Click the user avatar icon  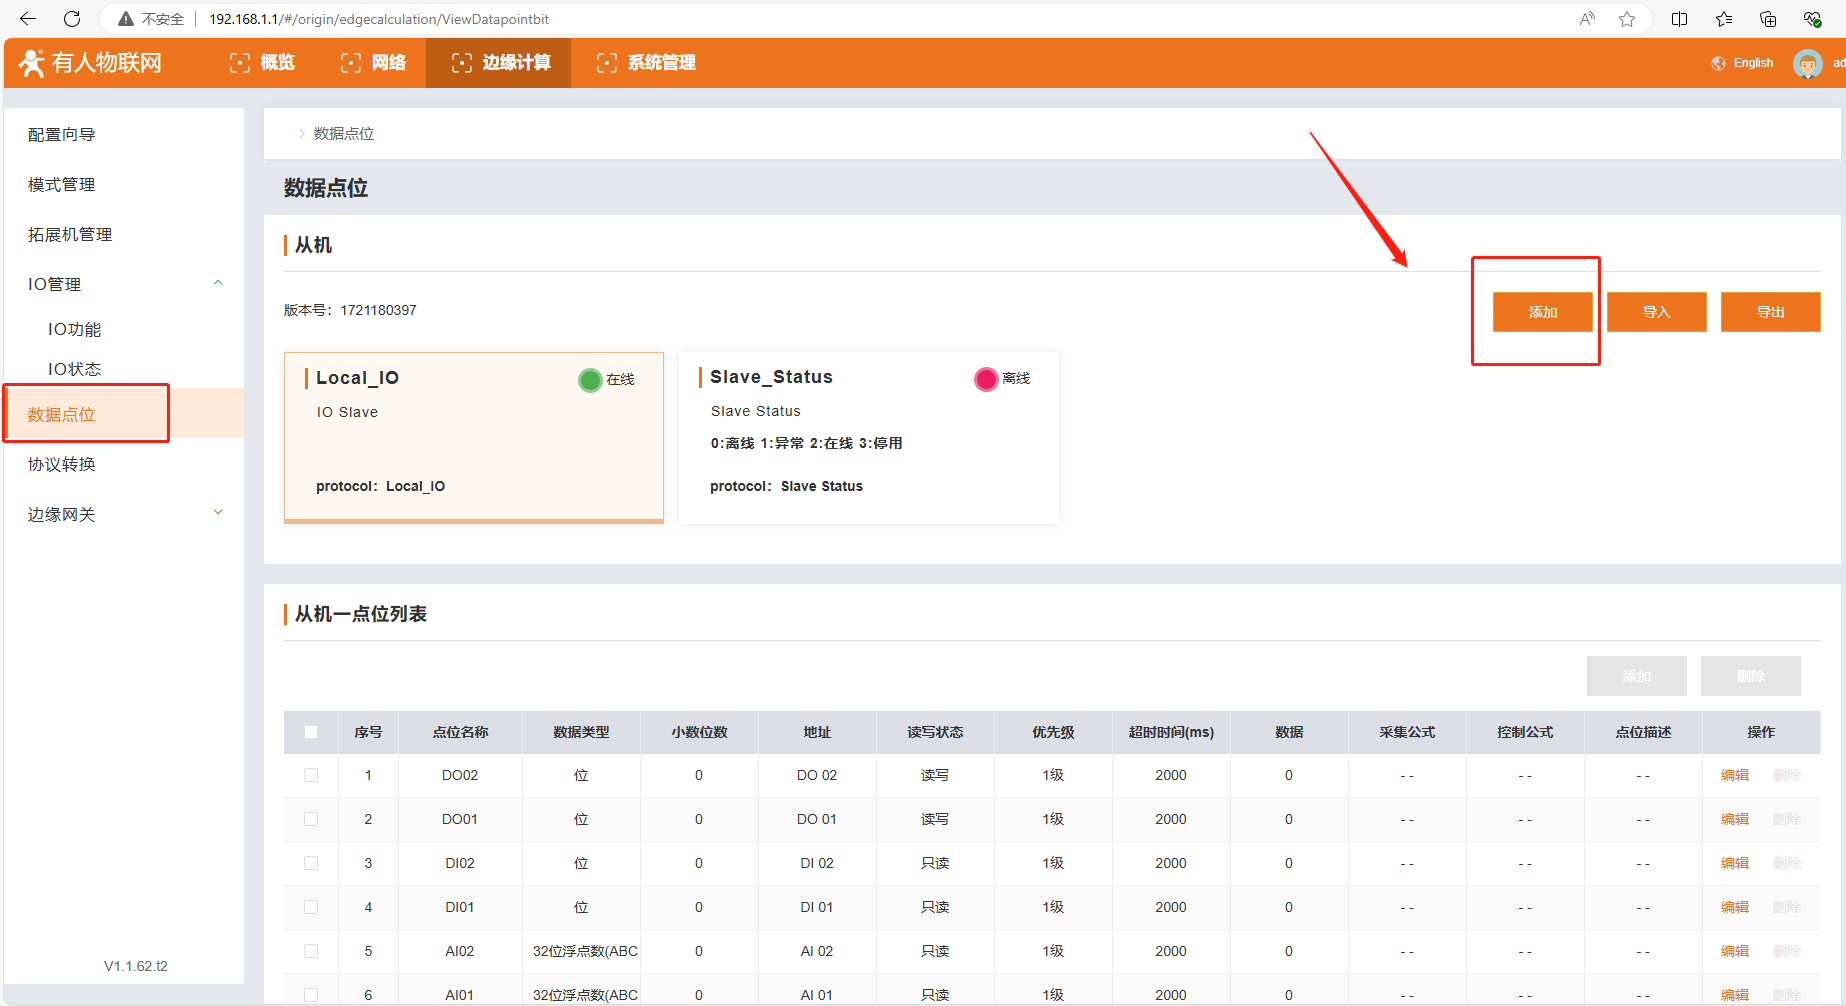click(x=1807, y=64)
